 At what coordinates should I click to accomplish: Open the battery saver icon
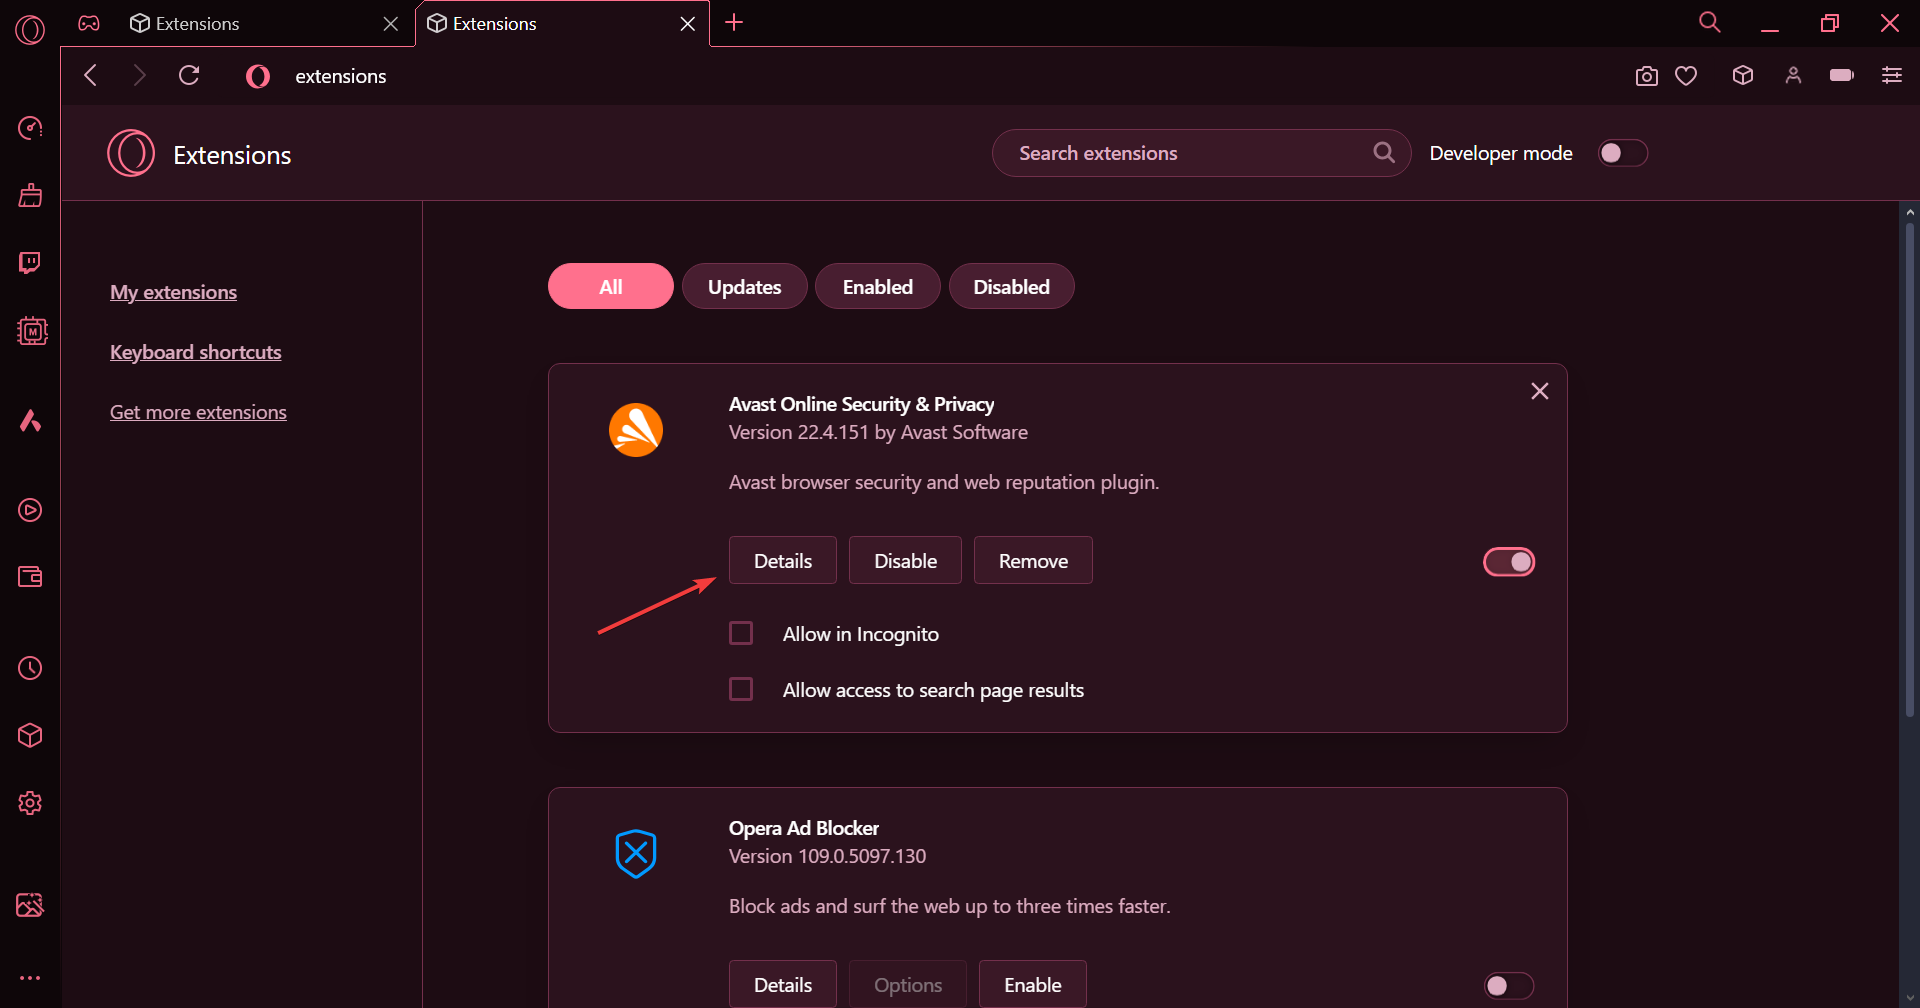pos(1841,75)
